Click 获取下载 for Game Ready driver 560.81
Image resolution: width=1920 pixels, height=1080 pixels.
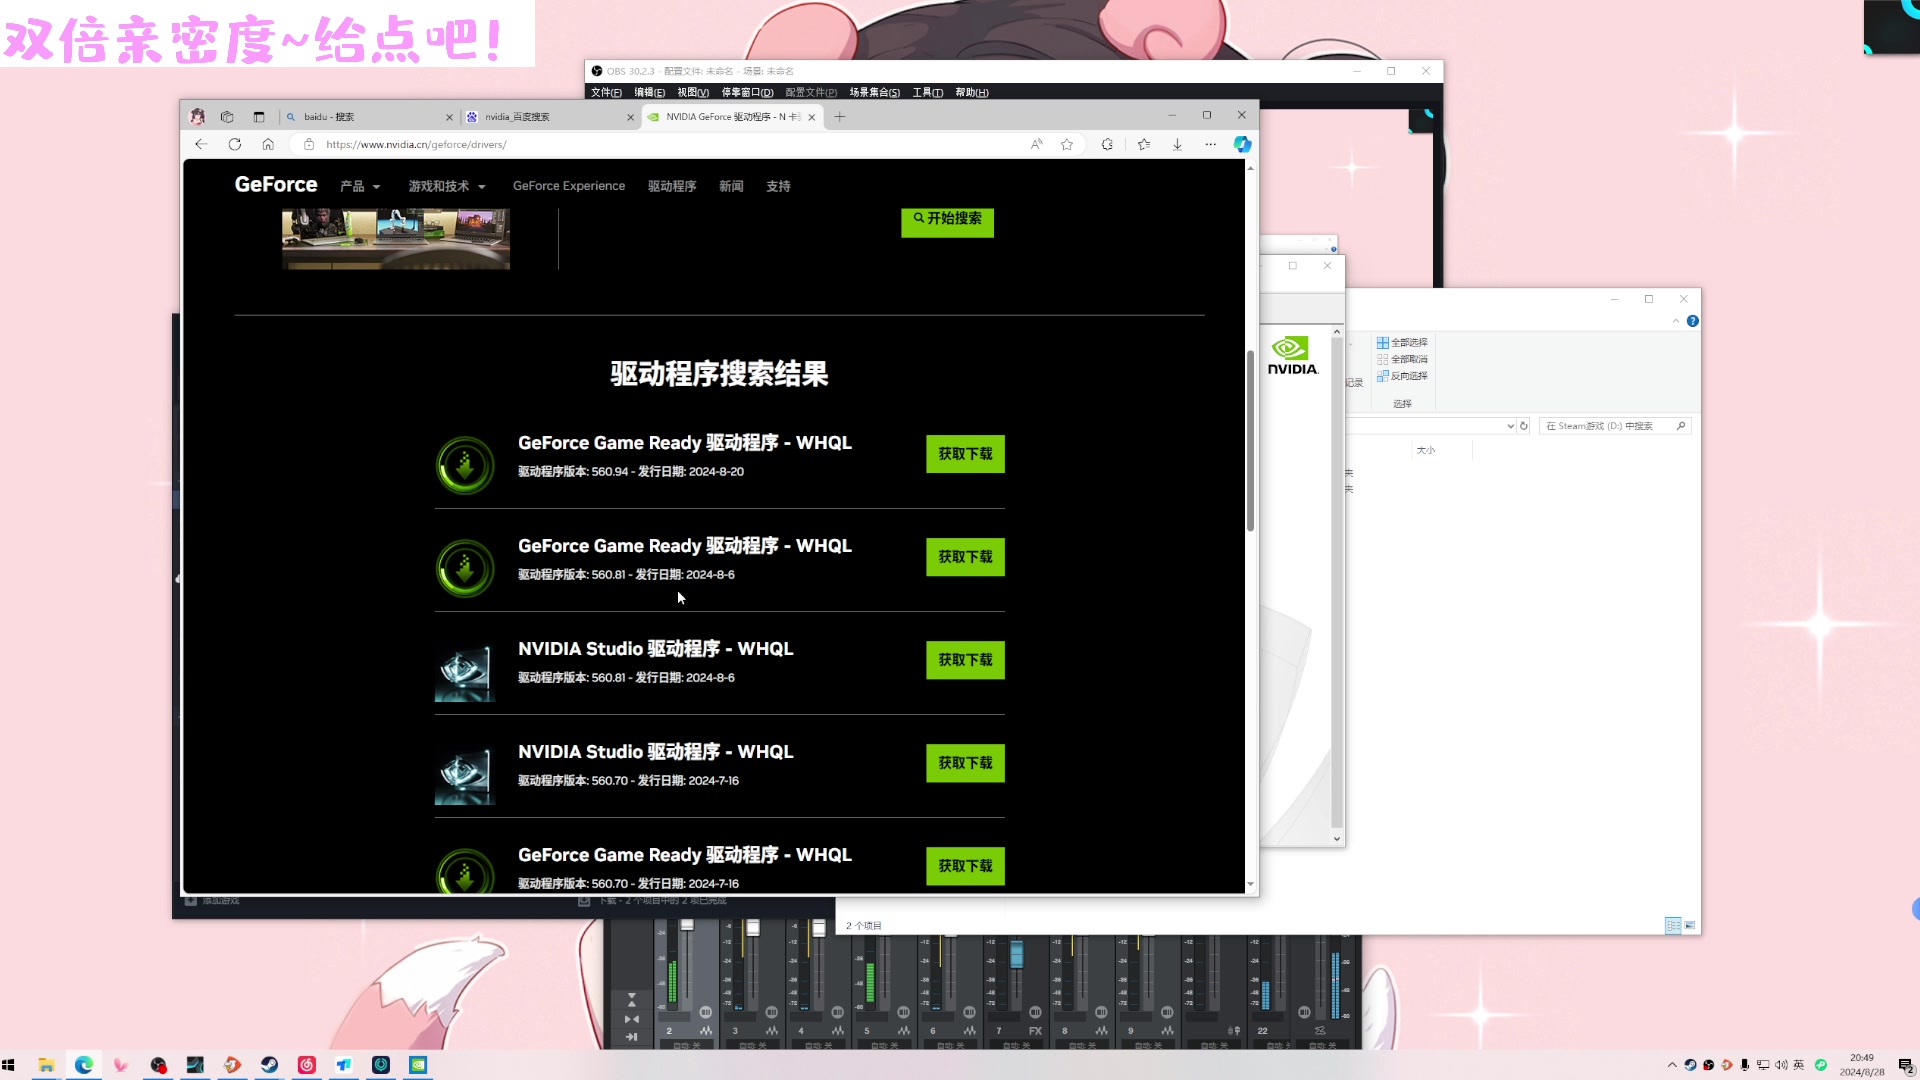[965, 557]
